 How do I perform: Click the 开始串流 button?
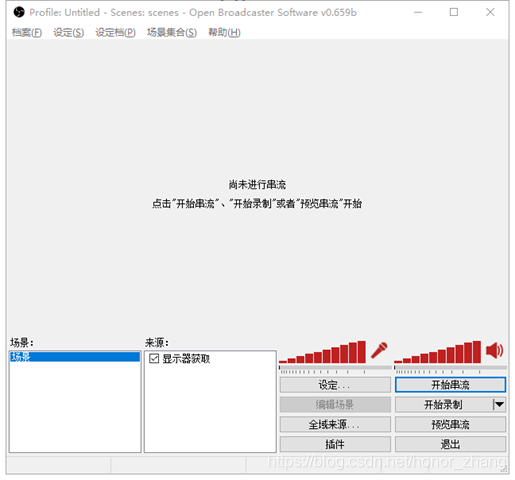(450, 385)
